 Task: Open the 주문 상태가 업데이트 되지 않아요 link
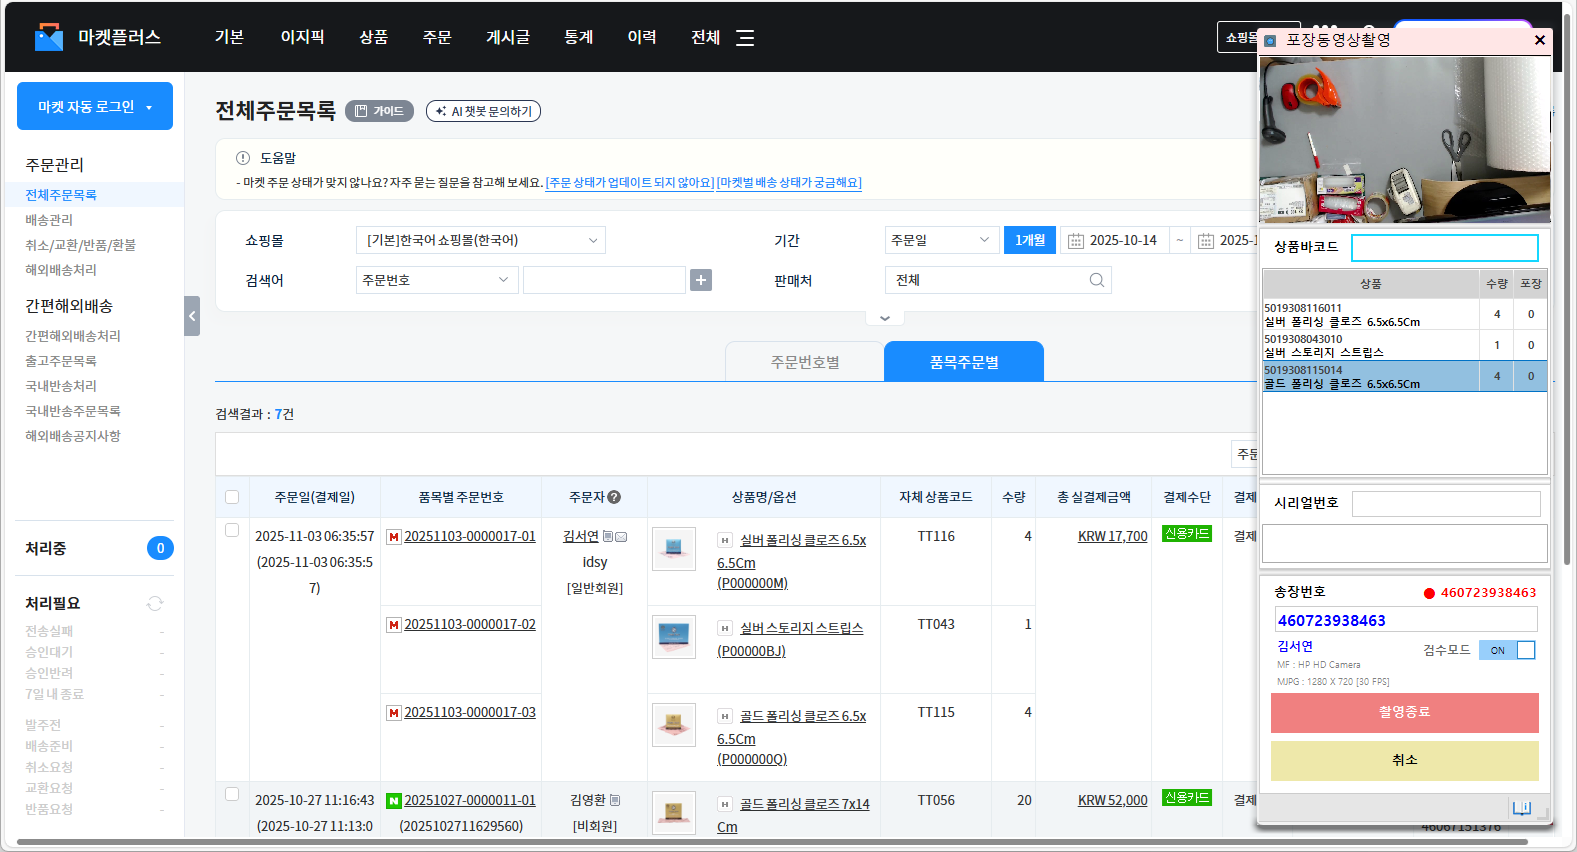coord(629,183)
